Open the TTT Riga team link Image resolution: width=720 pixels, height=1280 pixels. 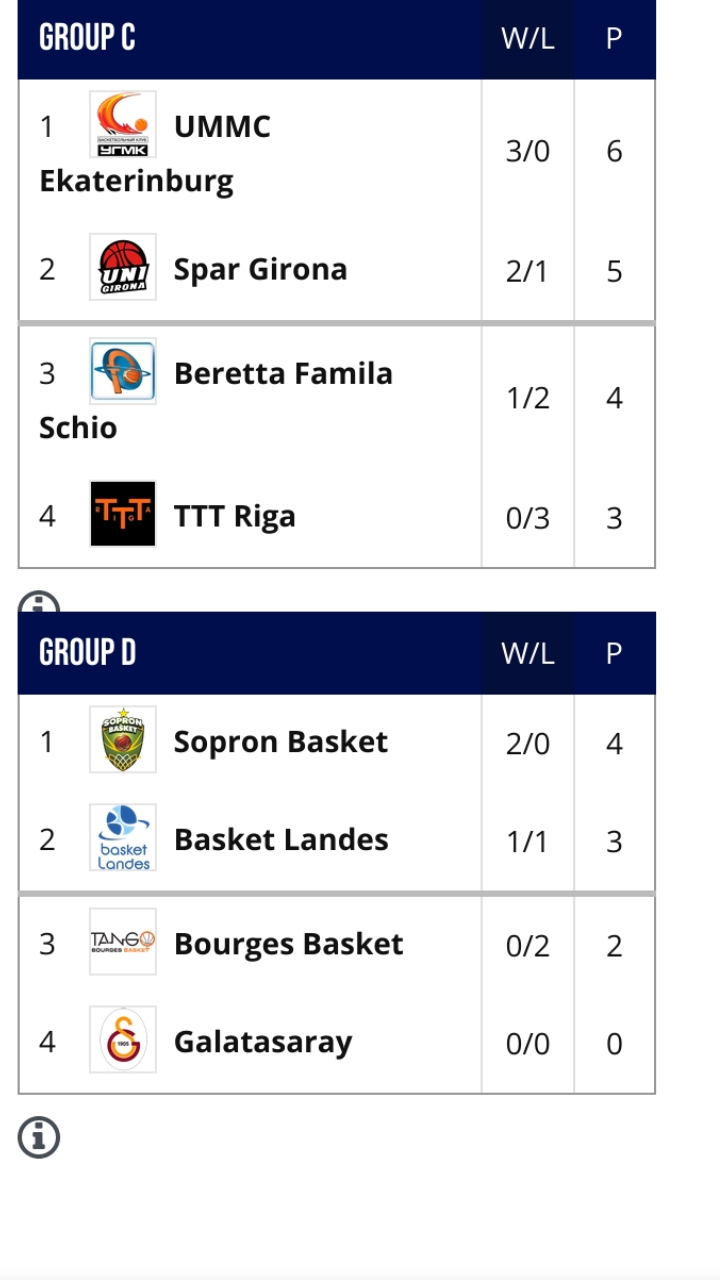tap(235, 516)
